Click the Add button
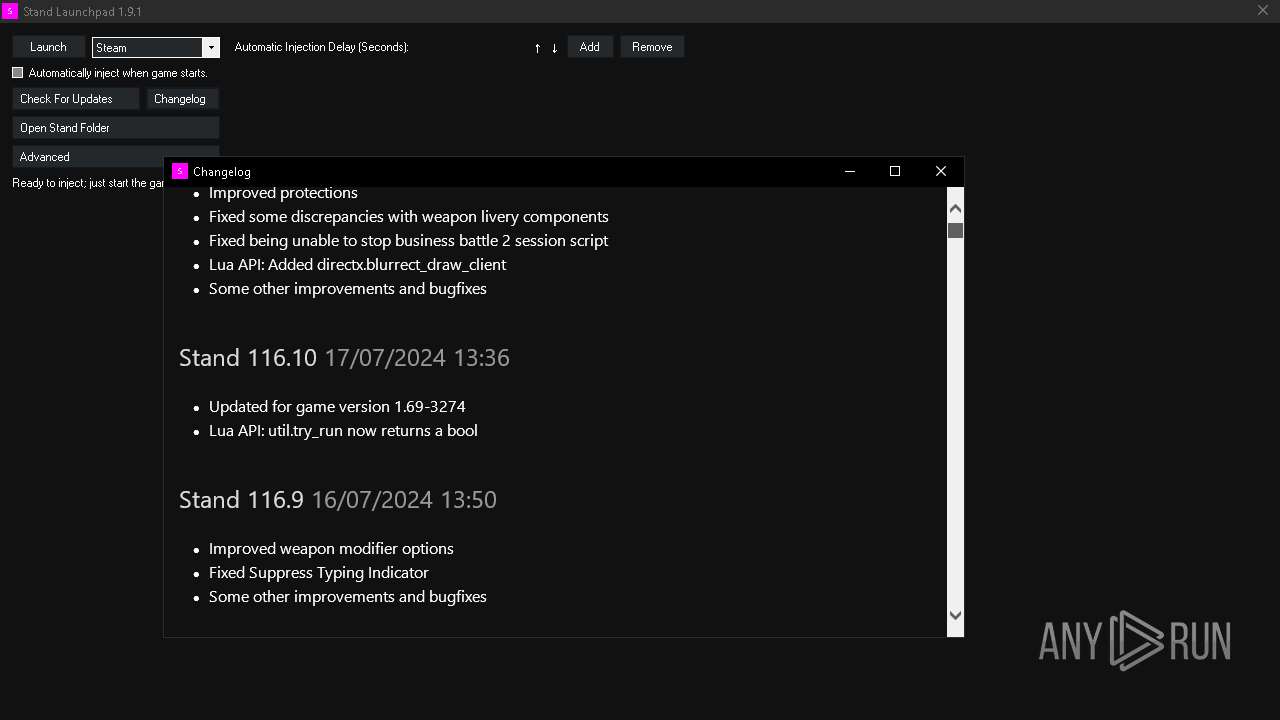 point(590,47)
